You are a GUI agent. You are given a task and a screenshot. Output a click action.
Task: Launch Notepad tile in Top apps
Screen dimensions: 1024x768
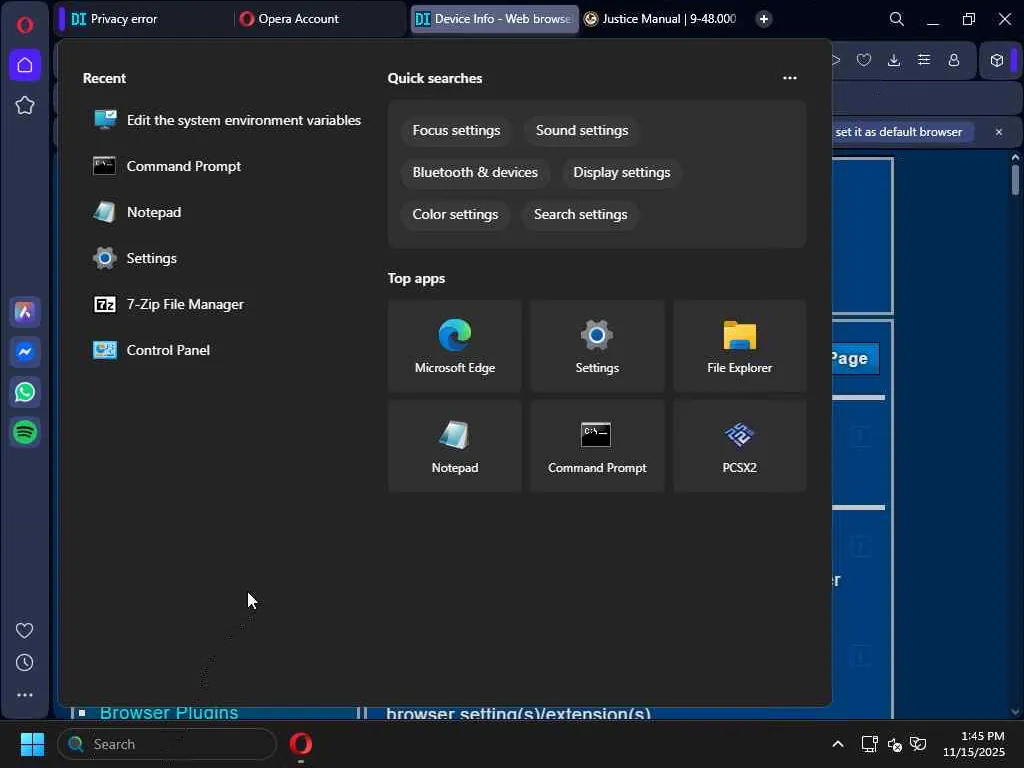[x=455, y=446]
